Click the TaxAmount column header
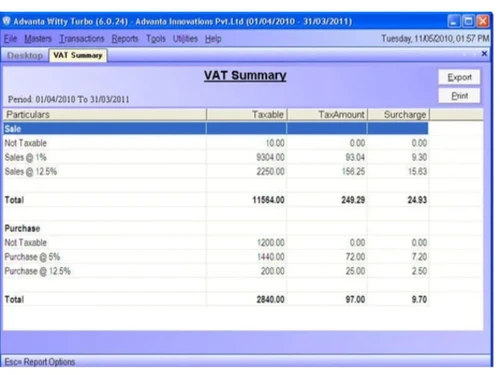The image size is (500, 375). 327,115
